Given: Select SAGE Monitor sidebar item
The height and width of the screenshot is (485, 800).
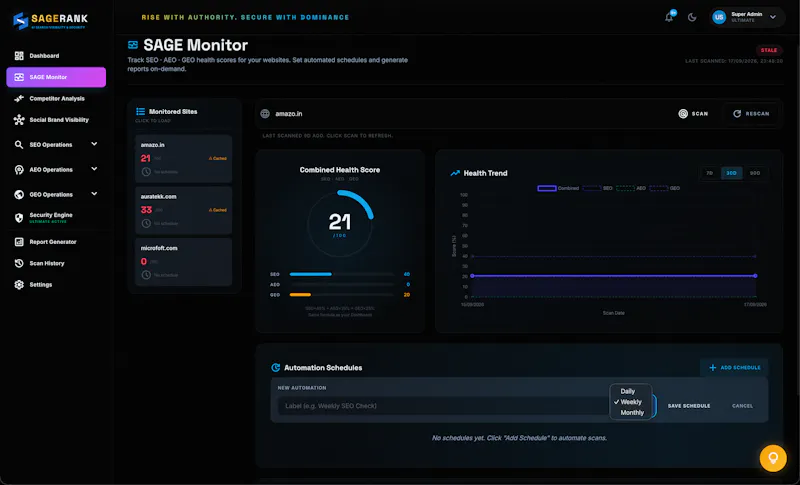Looking at the screenshot, I should (56, 77).
